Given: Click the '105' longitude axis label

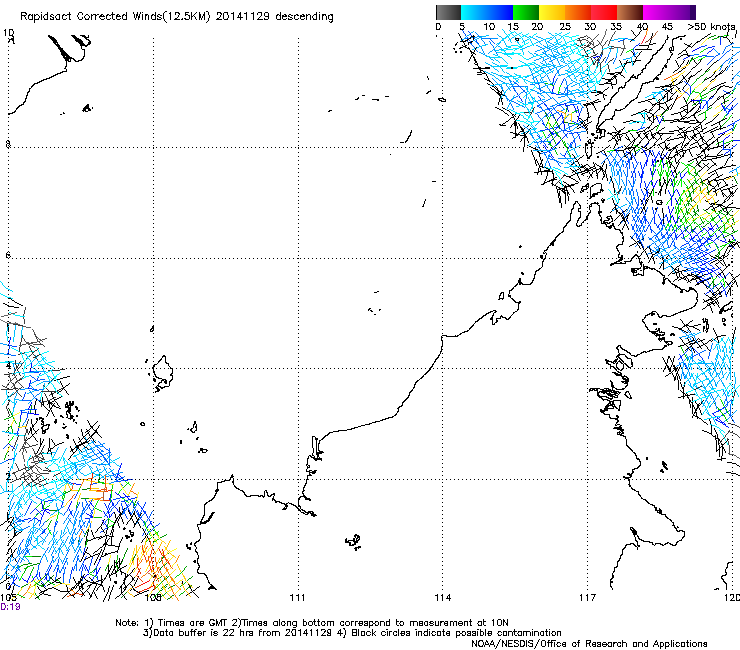Looking at the screenshot, I should (x=8, y=598).
